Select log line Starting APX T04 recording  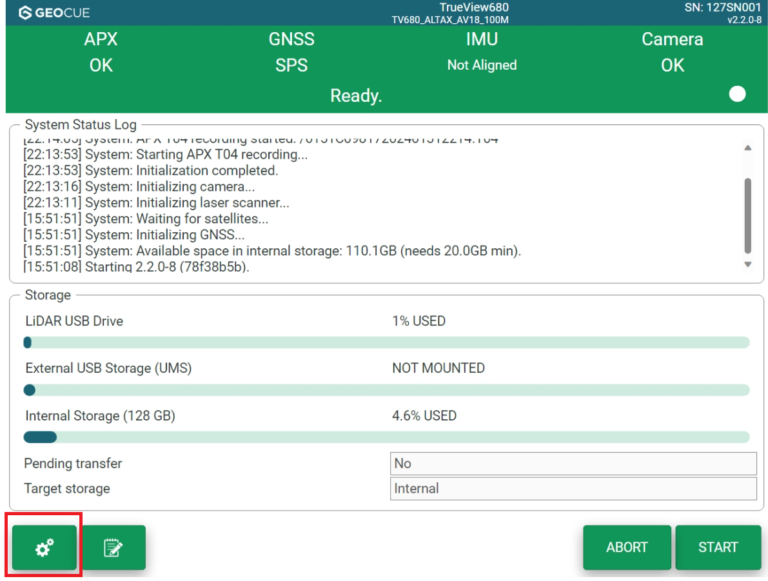(x=166, y=154)
